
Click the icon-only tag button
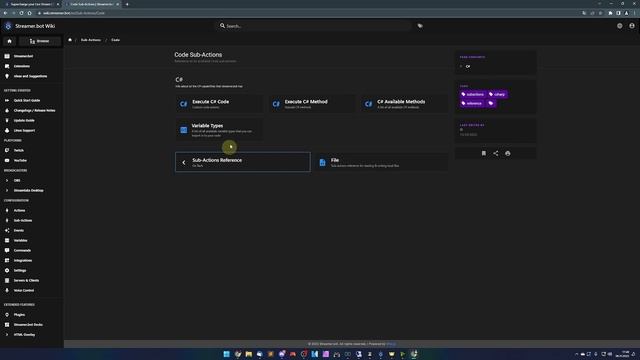tap(491, 103)
